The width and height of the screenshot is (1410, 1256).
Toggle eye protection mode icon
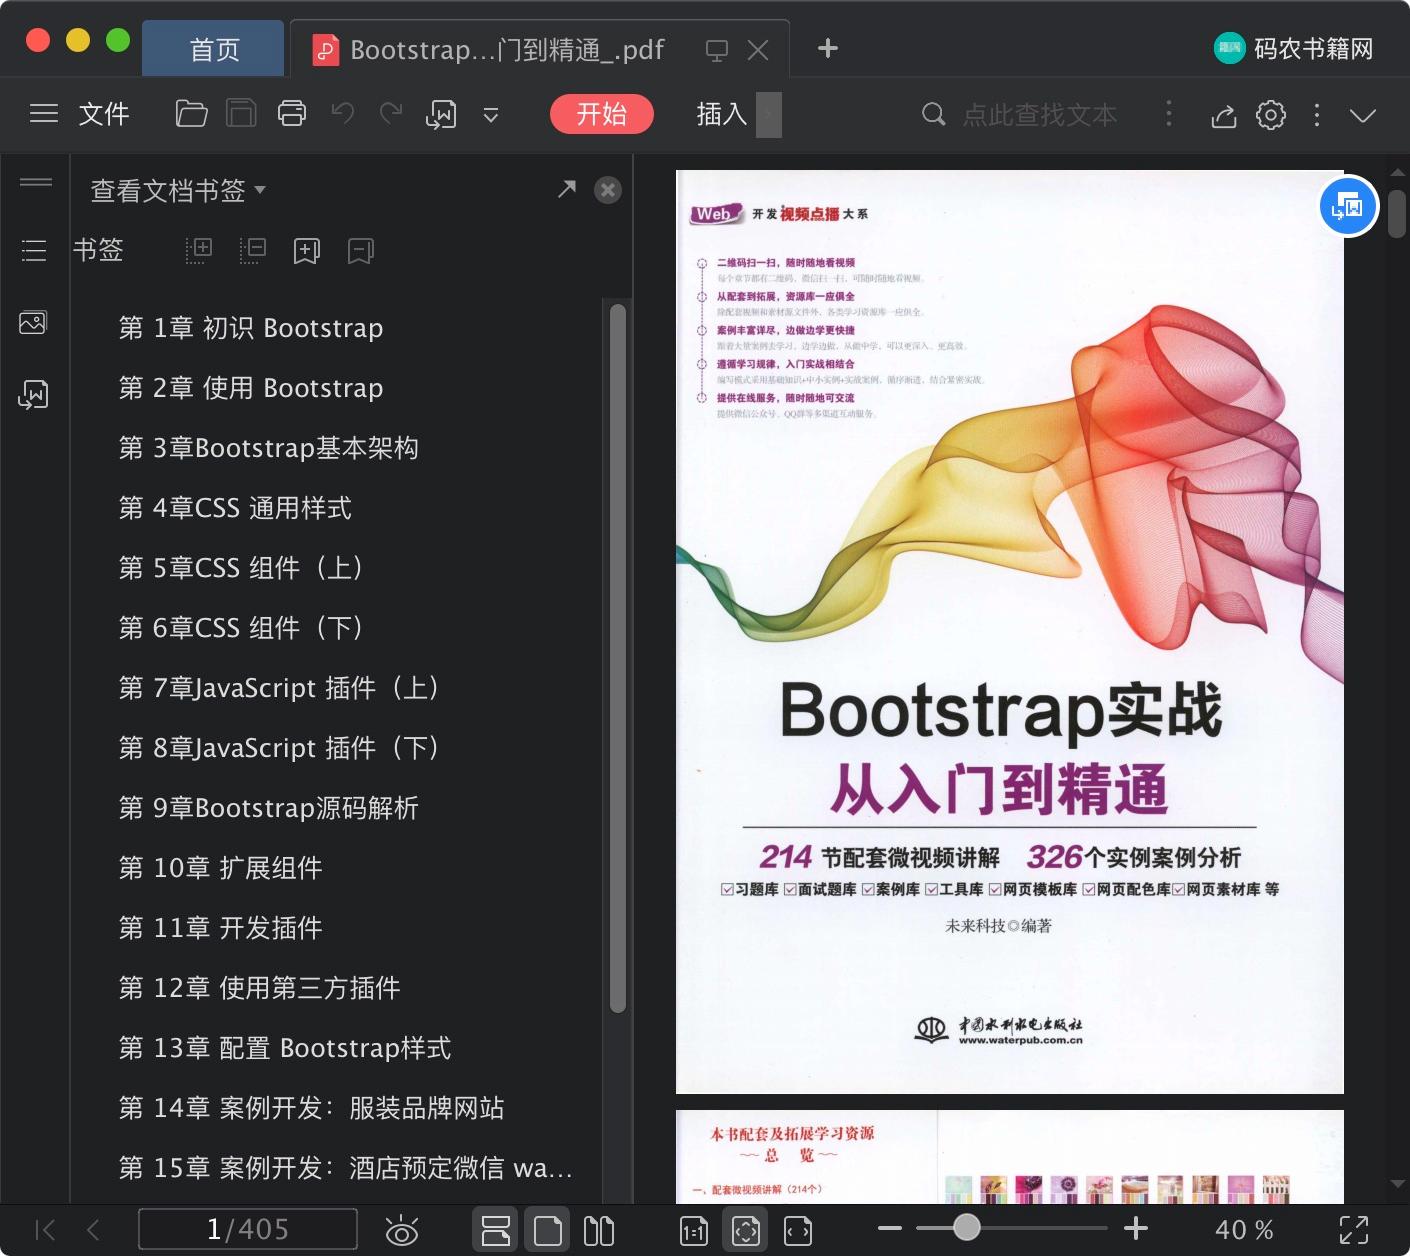[x=402, y=1231]
